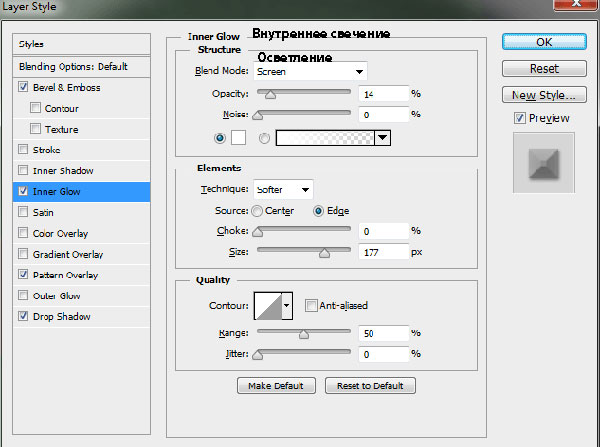Click the Size slider handle

pyautogui.click(x=324, y=255)
